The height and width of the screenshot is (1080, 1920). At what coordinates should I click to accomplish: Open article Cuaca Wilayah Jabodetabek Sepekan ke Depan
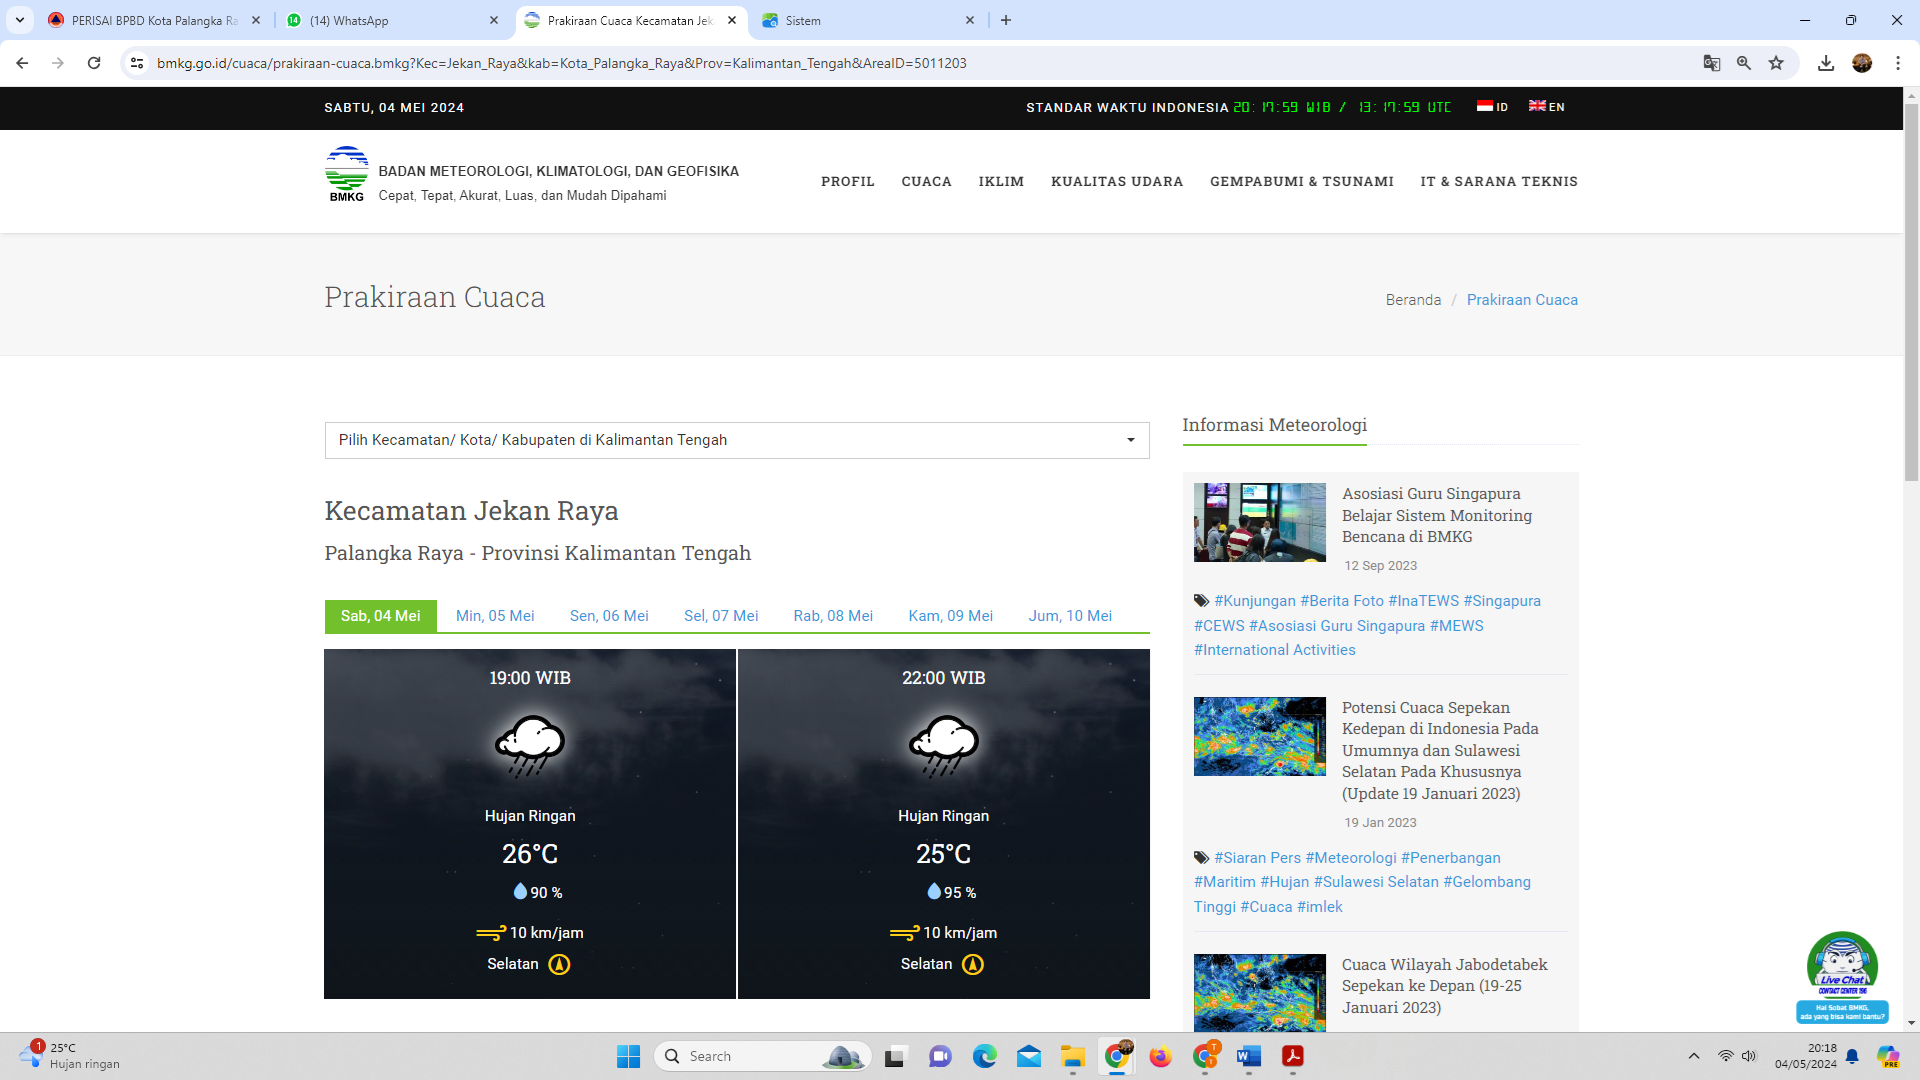point(1444,986)
